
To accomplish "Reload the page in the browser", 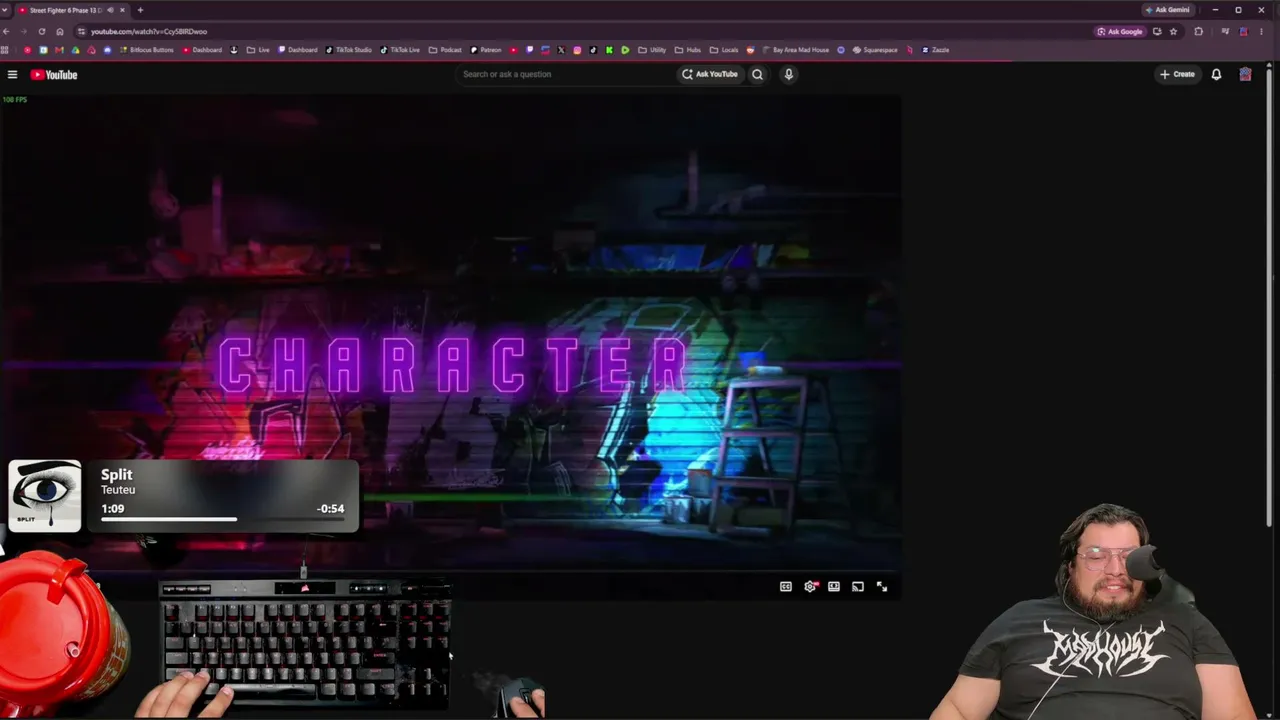I will click(x=41, y=31).
